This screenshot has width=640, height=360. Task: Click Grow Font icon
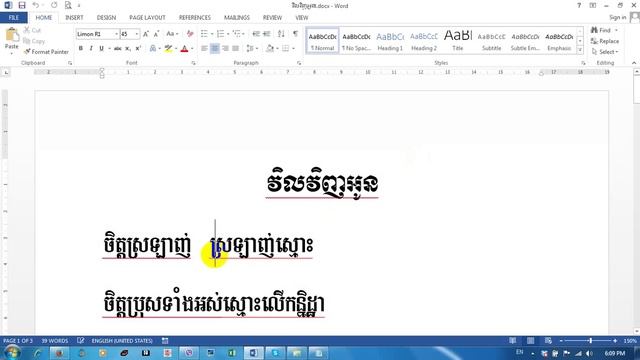tap(146, 34)
